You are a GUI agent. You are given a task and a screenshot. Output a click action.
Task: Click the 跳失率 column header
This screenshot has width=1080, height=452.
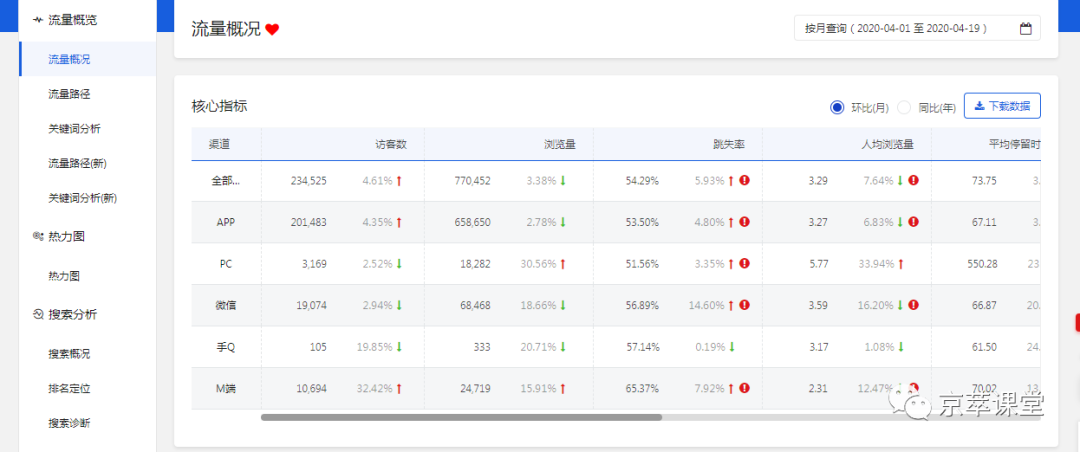pos(727,144)
